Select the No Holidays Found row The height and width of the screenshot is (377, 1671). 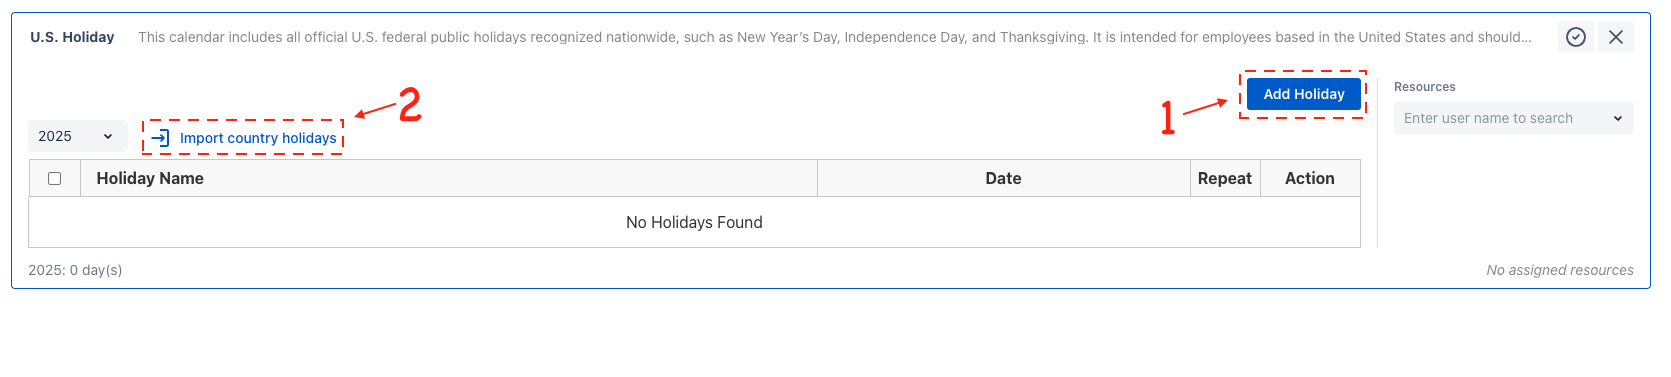(x=694, y=222)
